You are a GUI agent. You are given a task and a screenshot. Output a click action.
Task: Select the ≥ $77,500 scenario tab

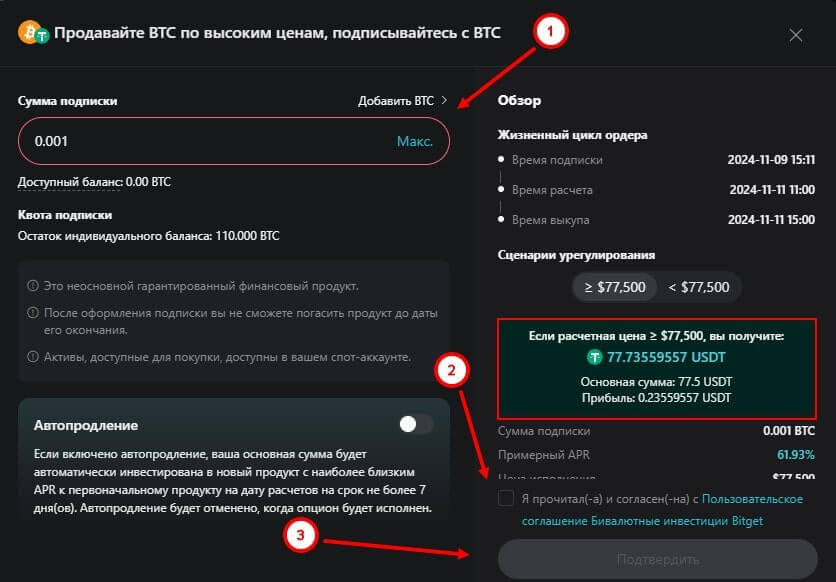pyautogui.click(x=615, y=287)
